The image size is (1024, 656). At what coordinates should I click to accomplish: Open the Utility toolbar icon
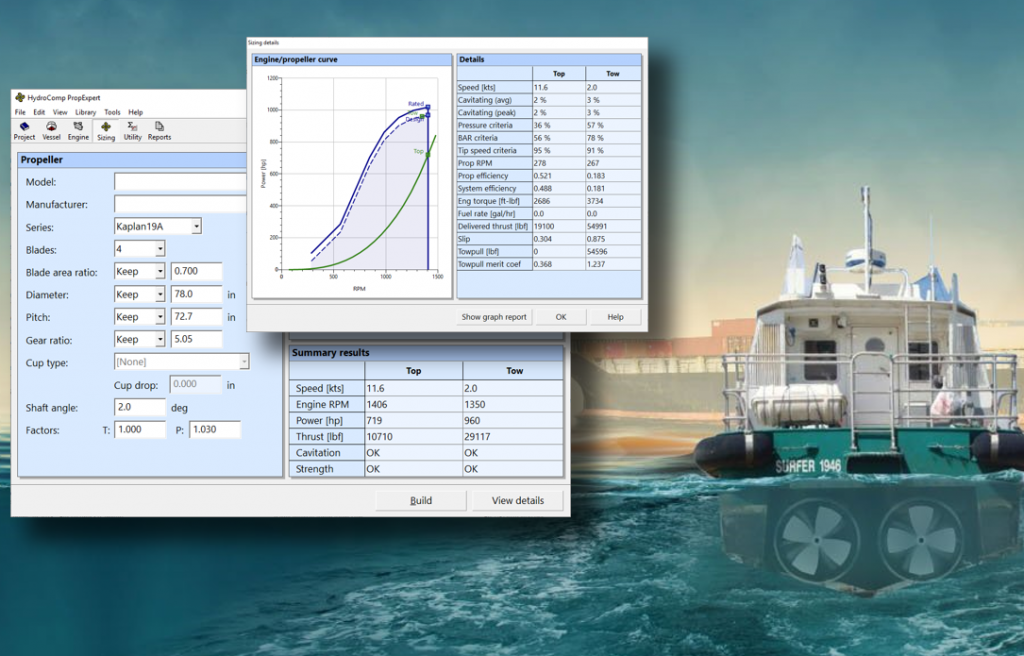(132, 130)
